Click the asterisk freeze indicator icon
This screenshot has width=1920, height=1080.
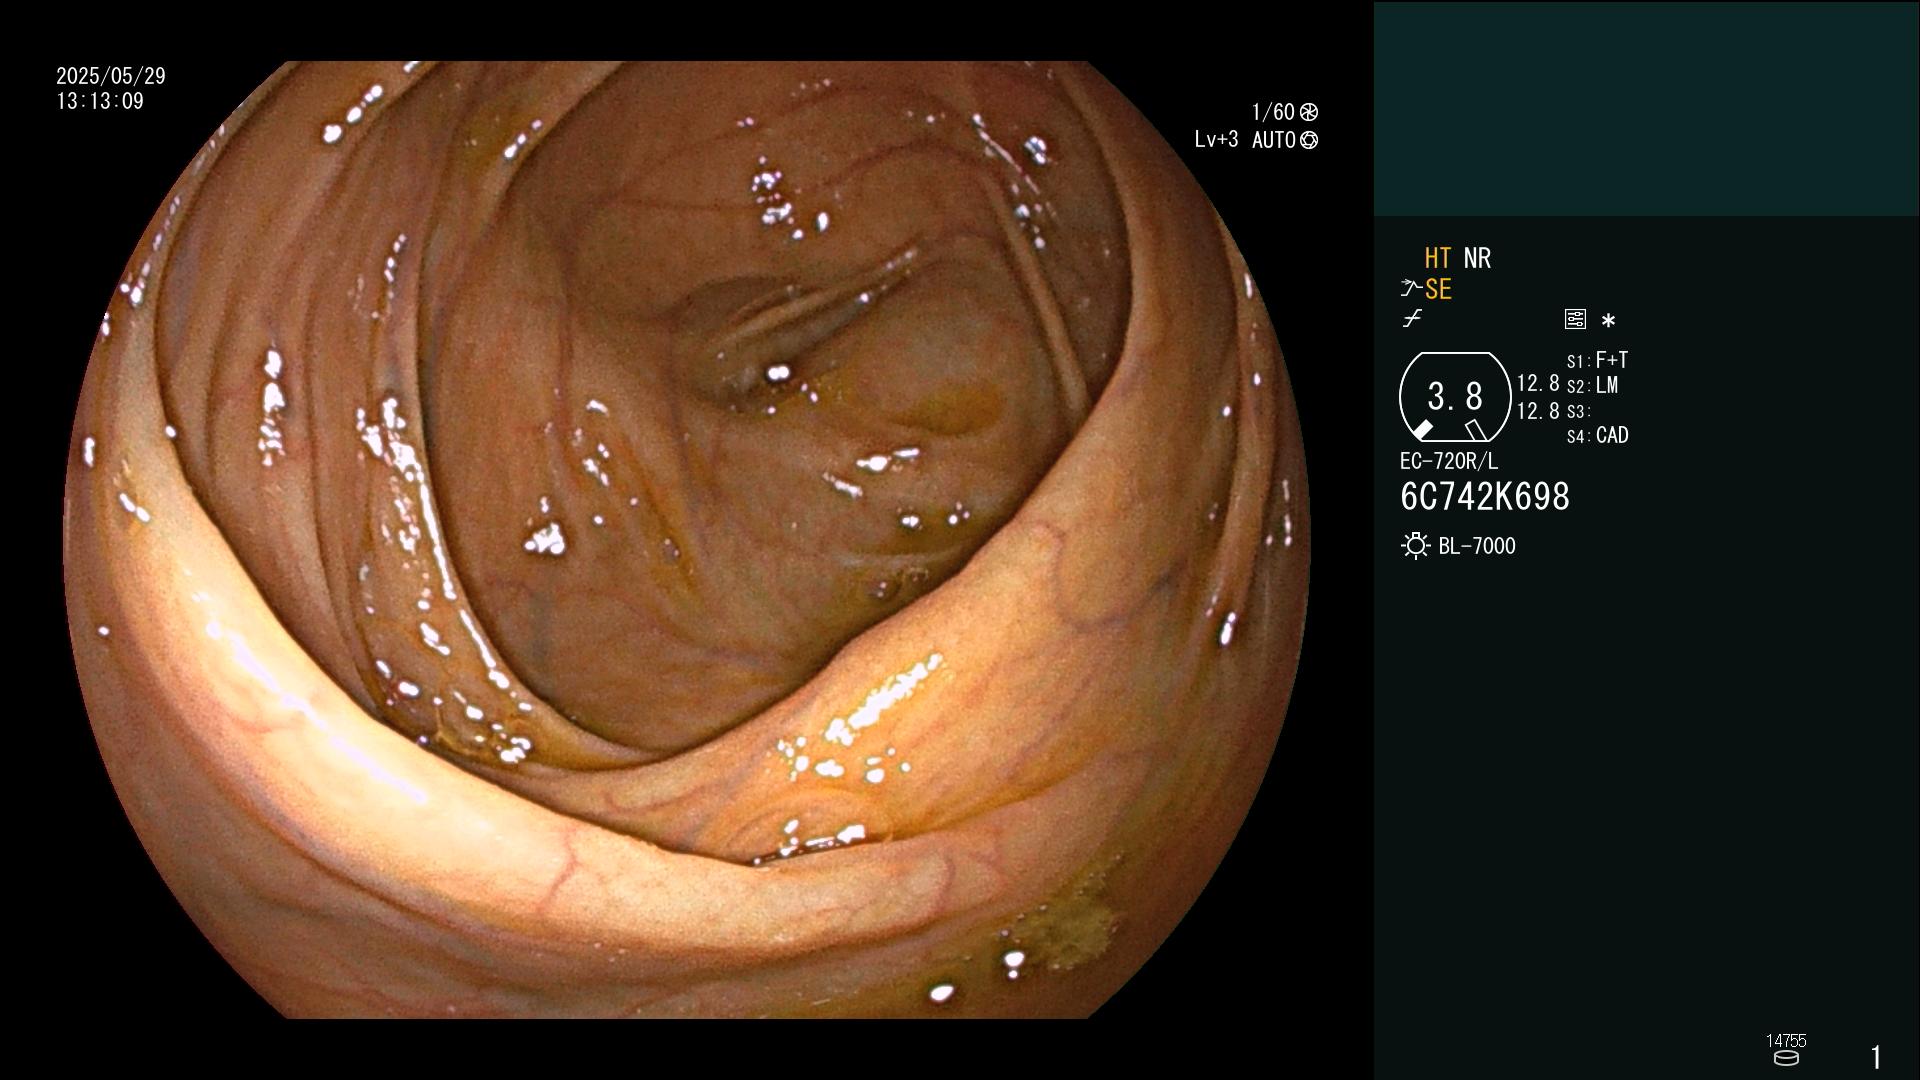click(1608, 321)
